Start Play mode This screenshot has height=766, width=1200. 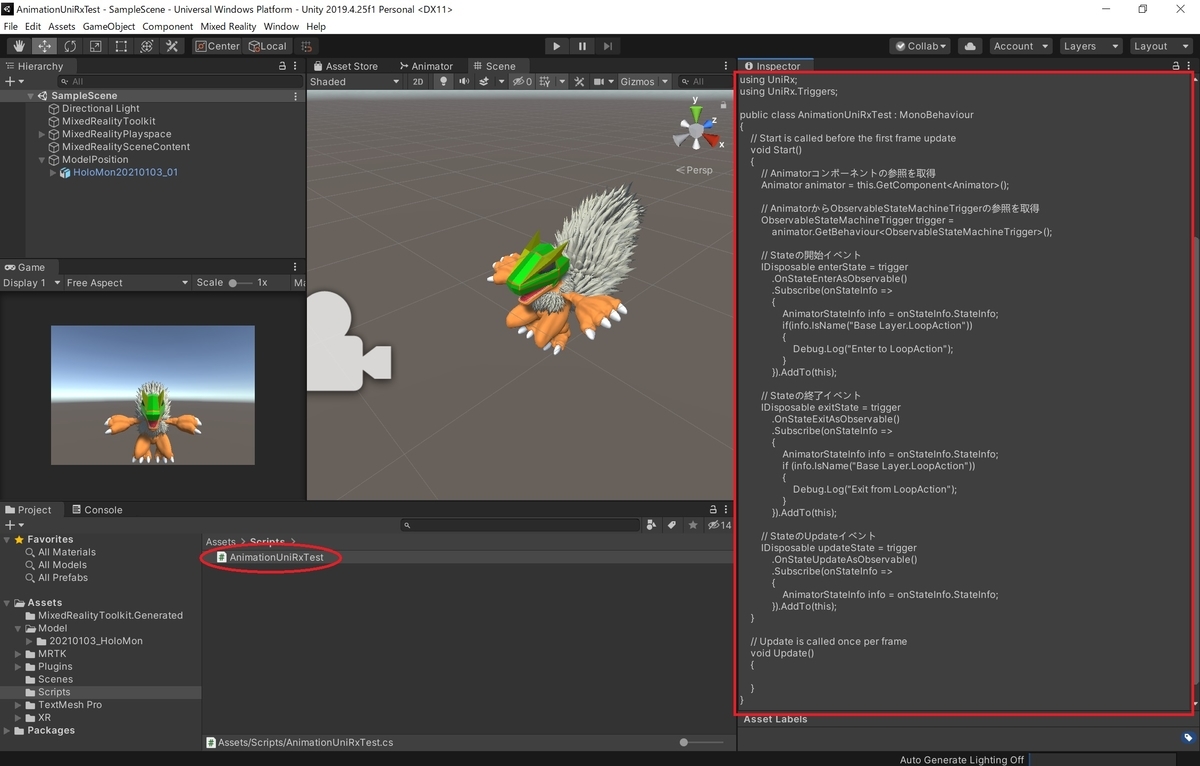pos(556,46)
